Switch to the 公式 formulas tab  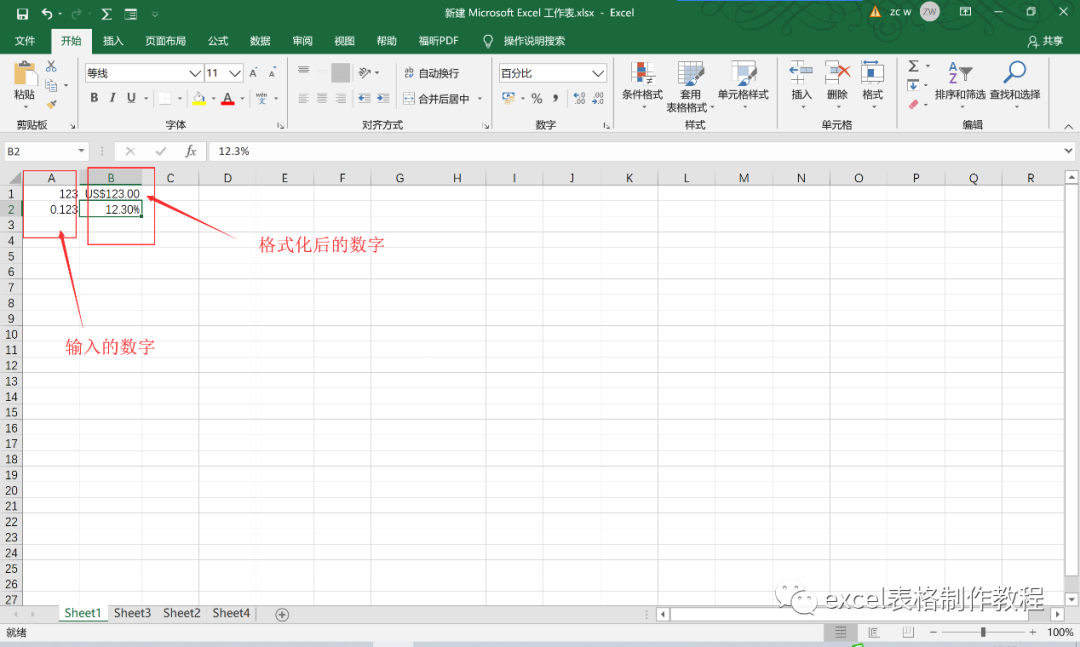pos(218,41)
